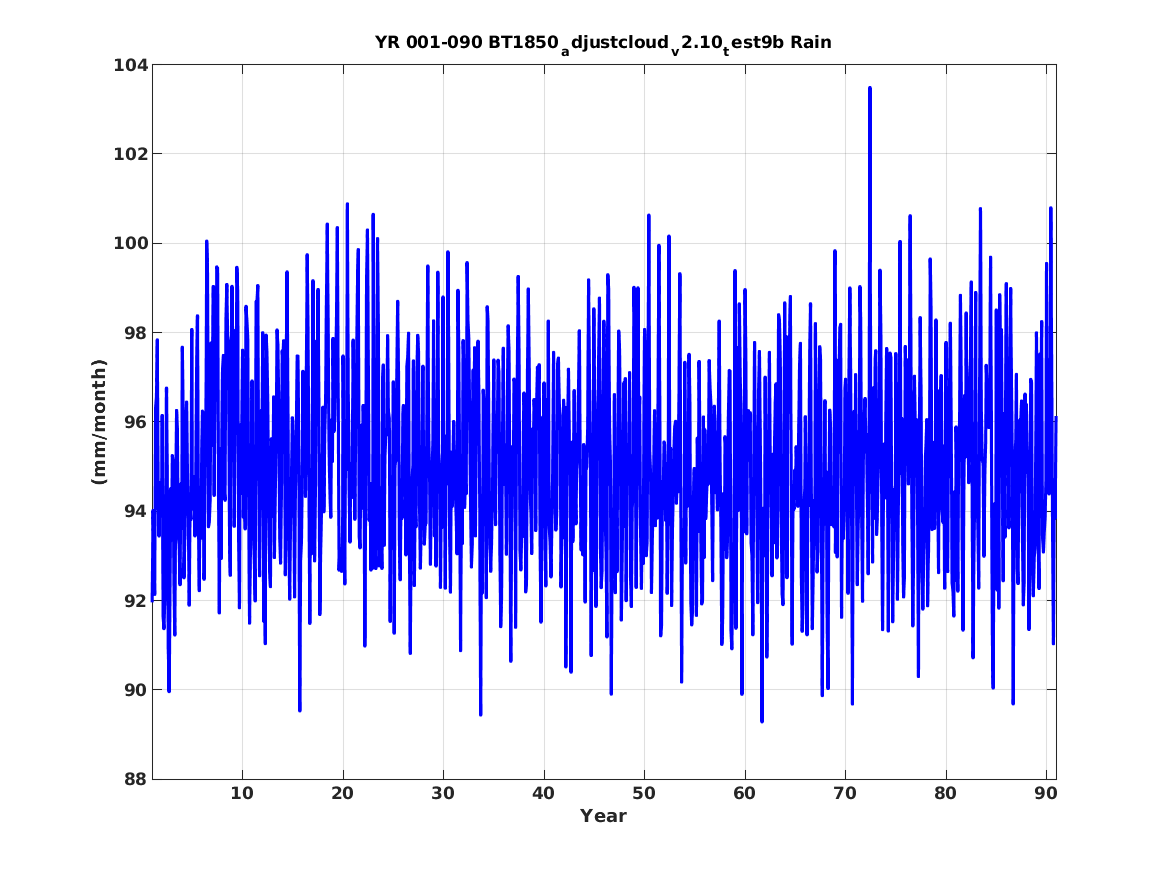1167x875 pixels.
Task: Click the x-axis tick label 70
Action: point(845,794)
